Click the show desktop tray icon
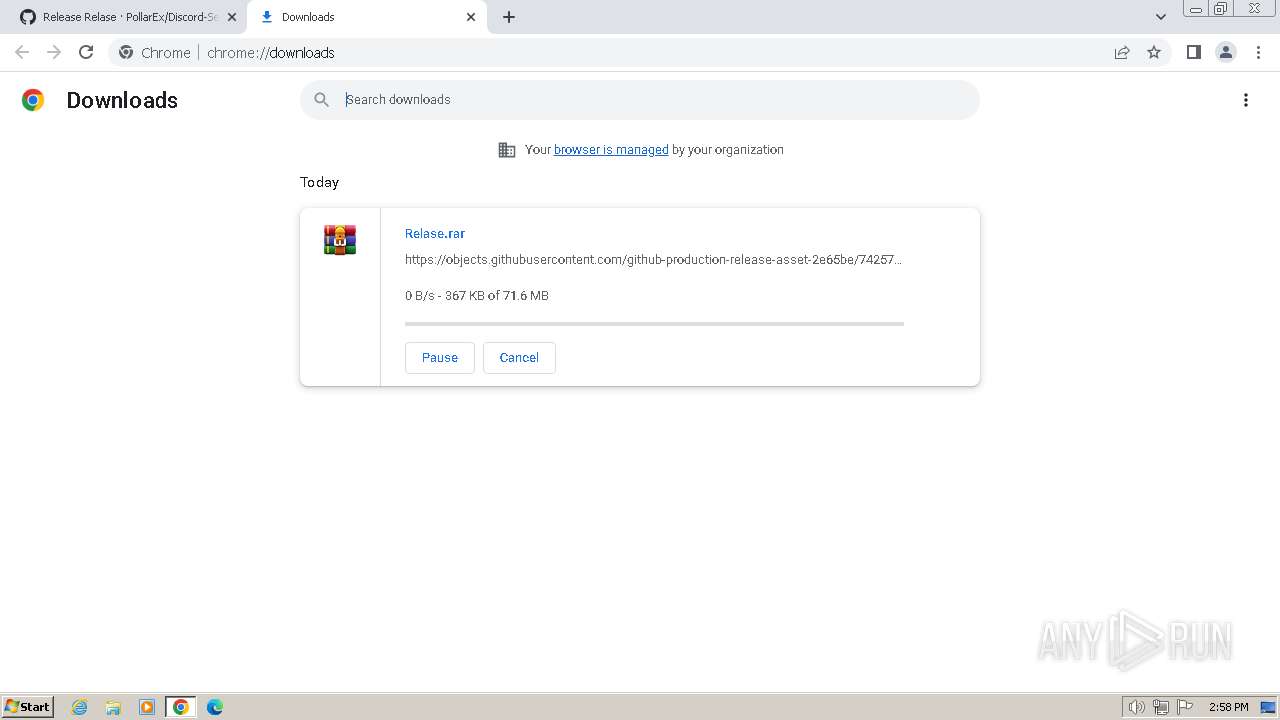This screenshot has height=720, width=1280. pos(1268,707)
